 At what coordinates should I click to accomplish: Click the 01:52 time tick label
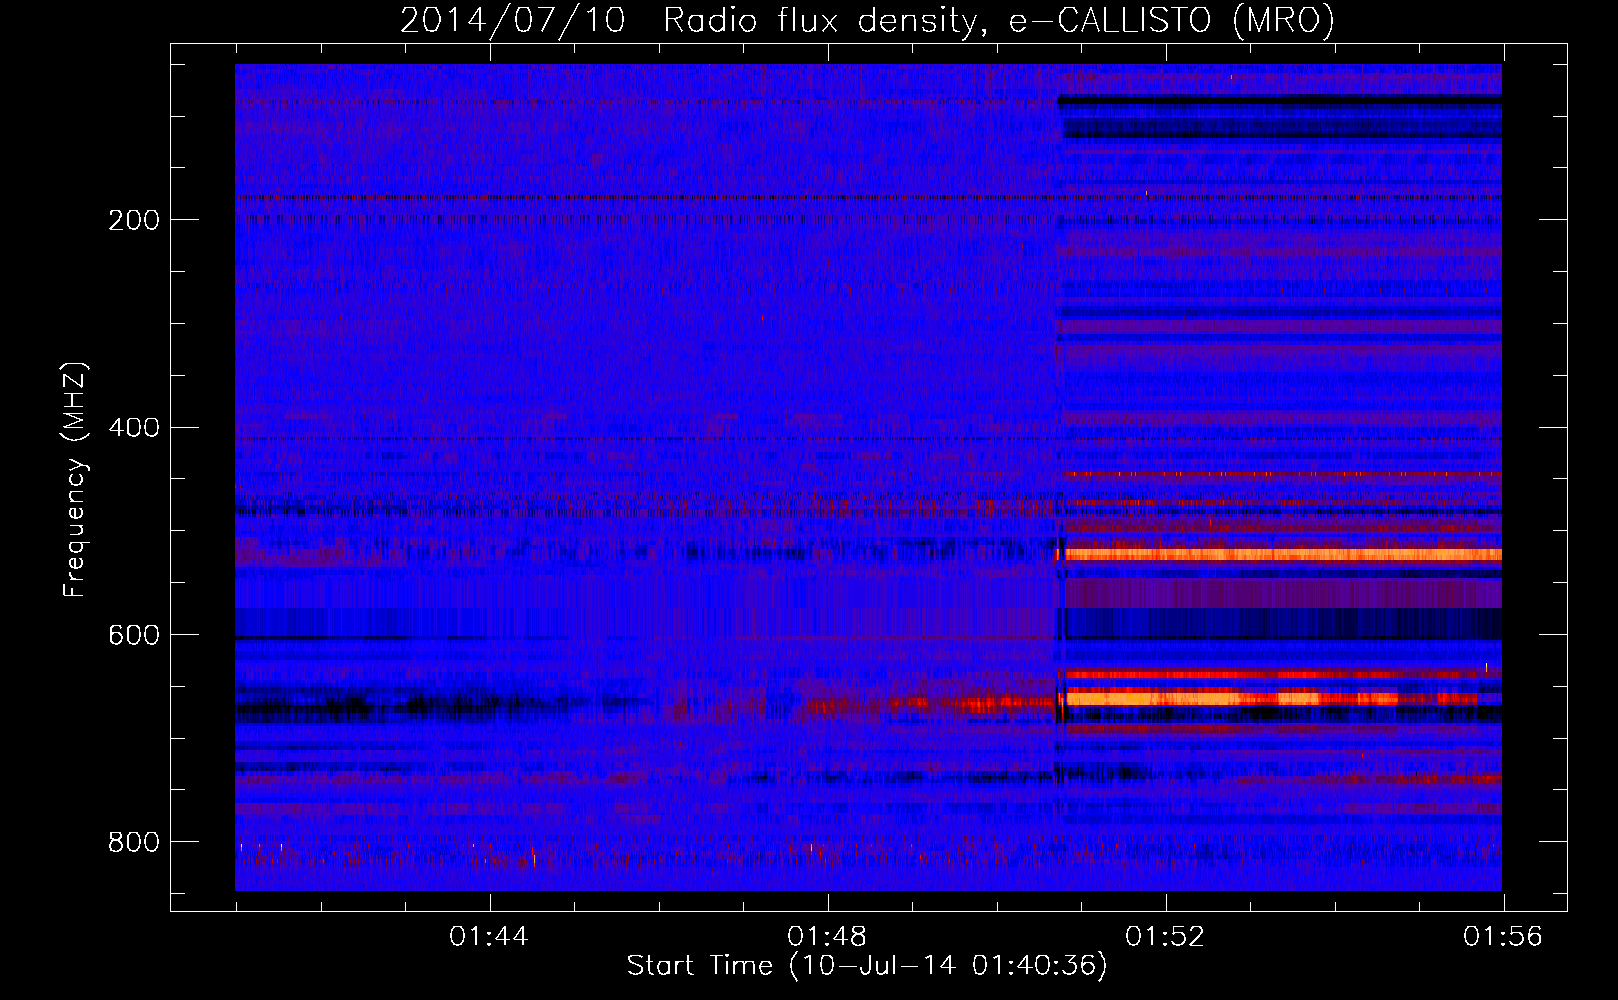1165,937
